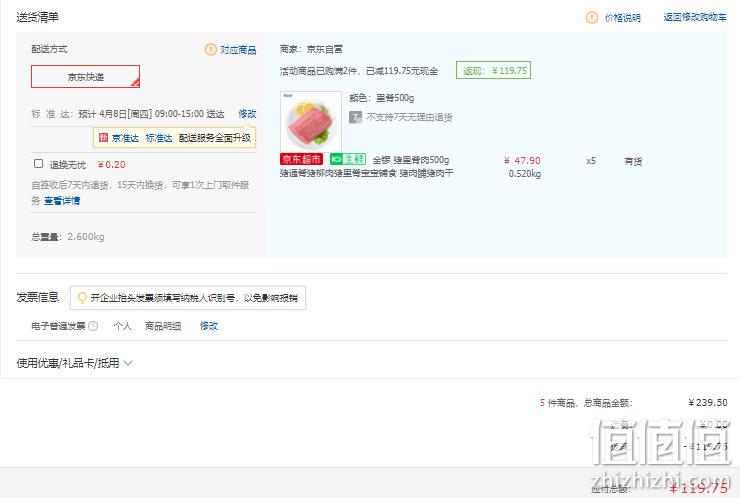
Task: Click the quantity text x5
Action: 591,161
